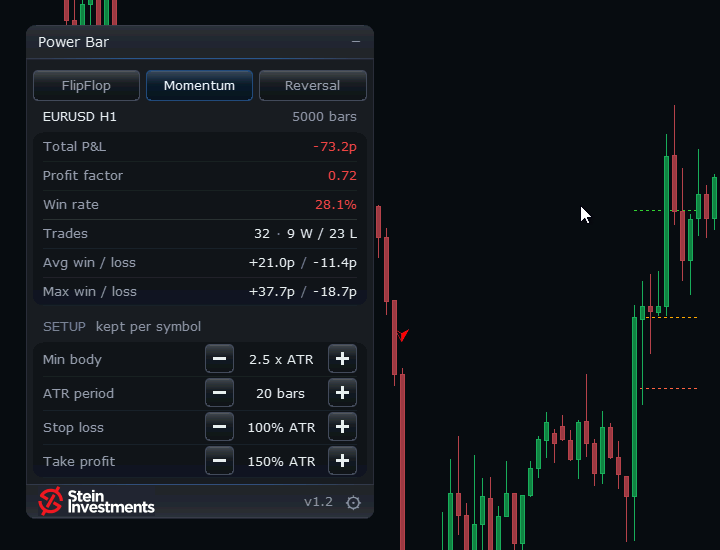Decrease the Min body value
The image size is (720, 550).
219,359
